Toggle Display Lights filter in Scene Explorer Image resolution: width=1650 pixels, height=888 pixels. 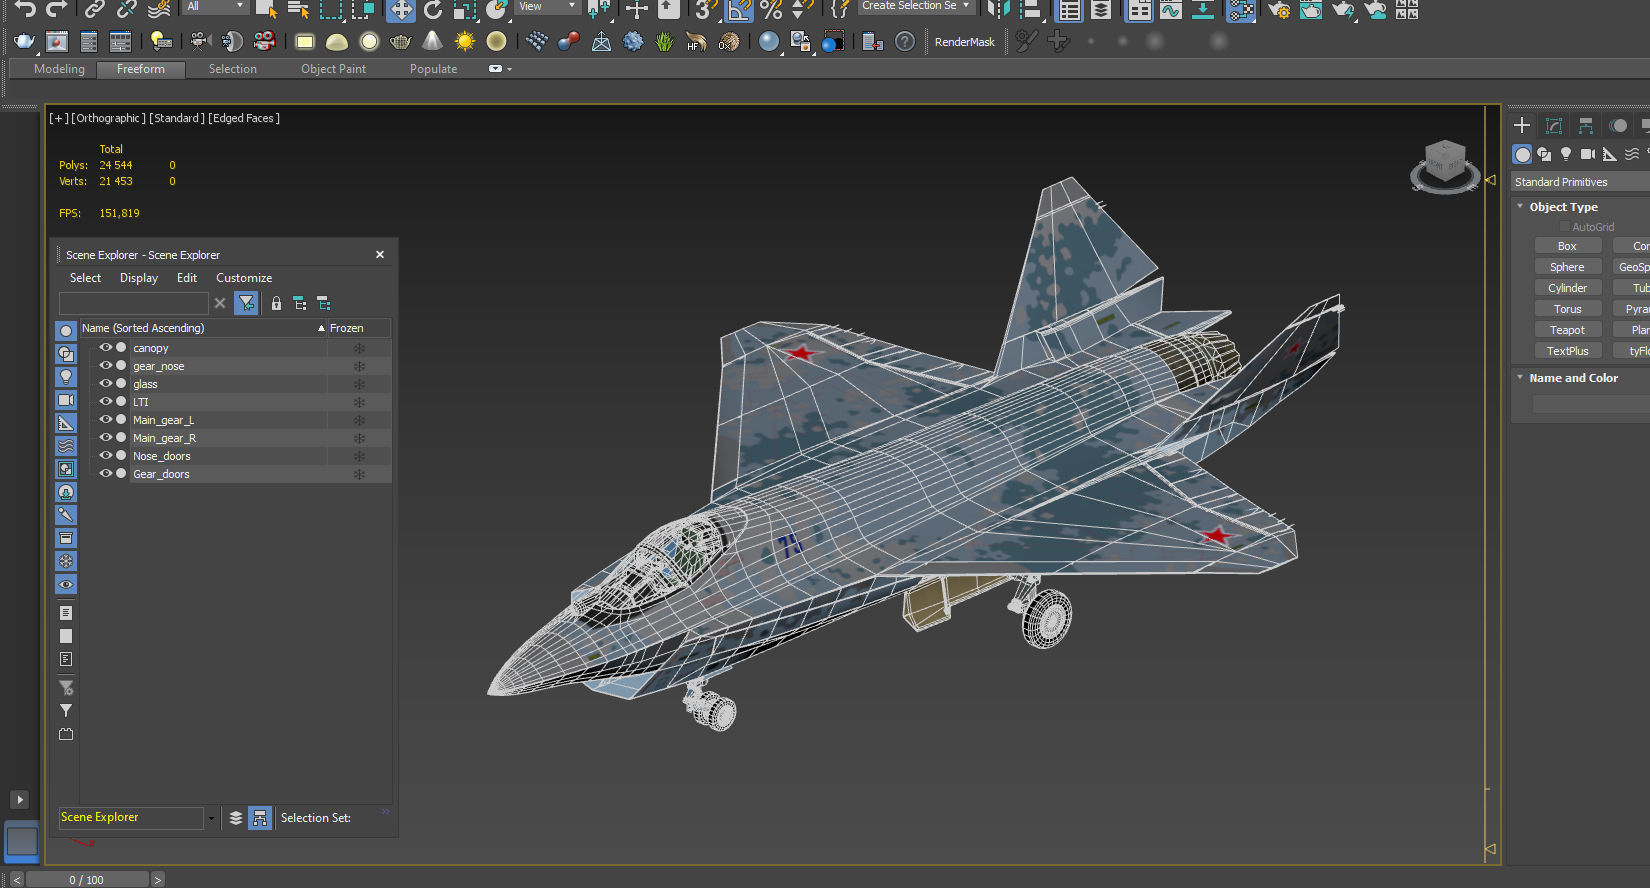66,377
